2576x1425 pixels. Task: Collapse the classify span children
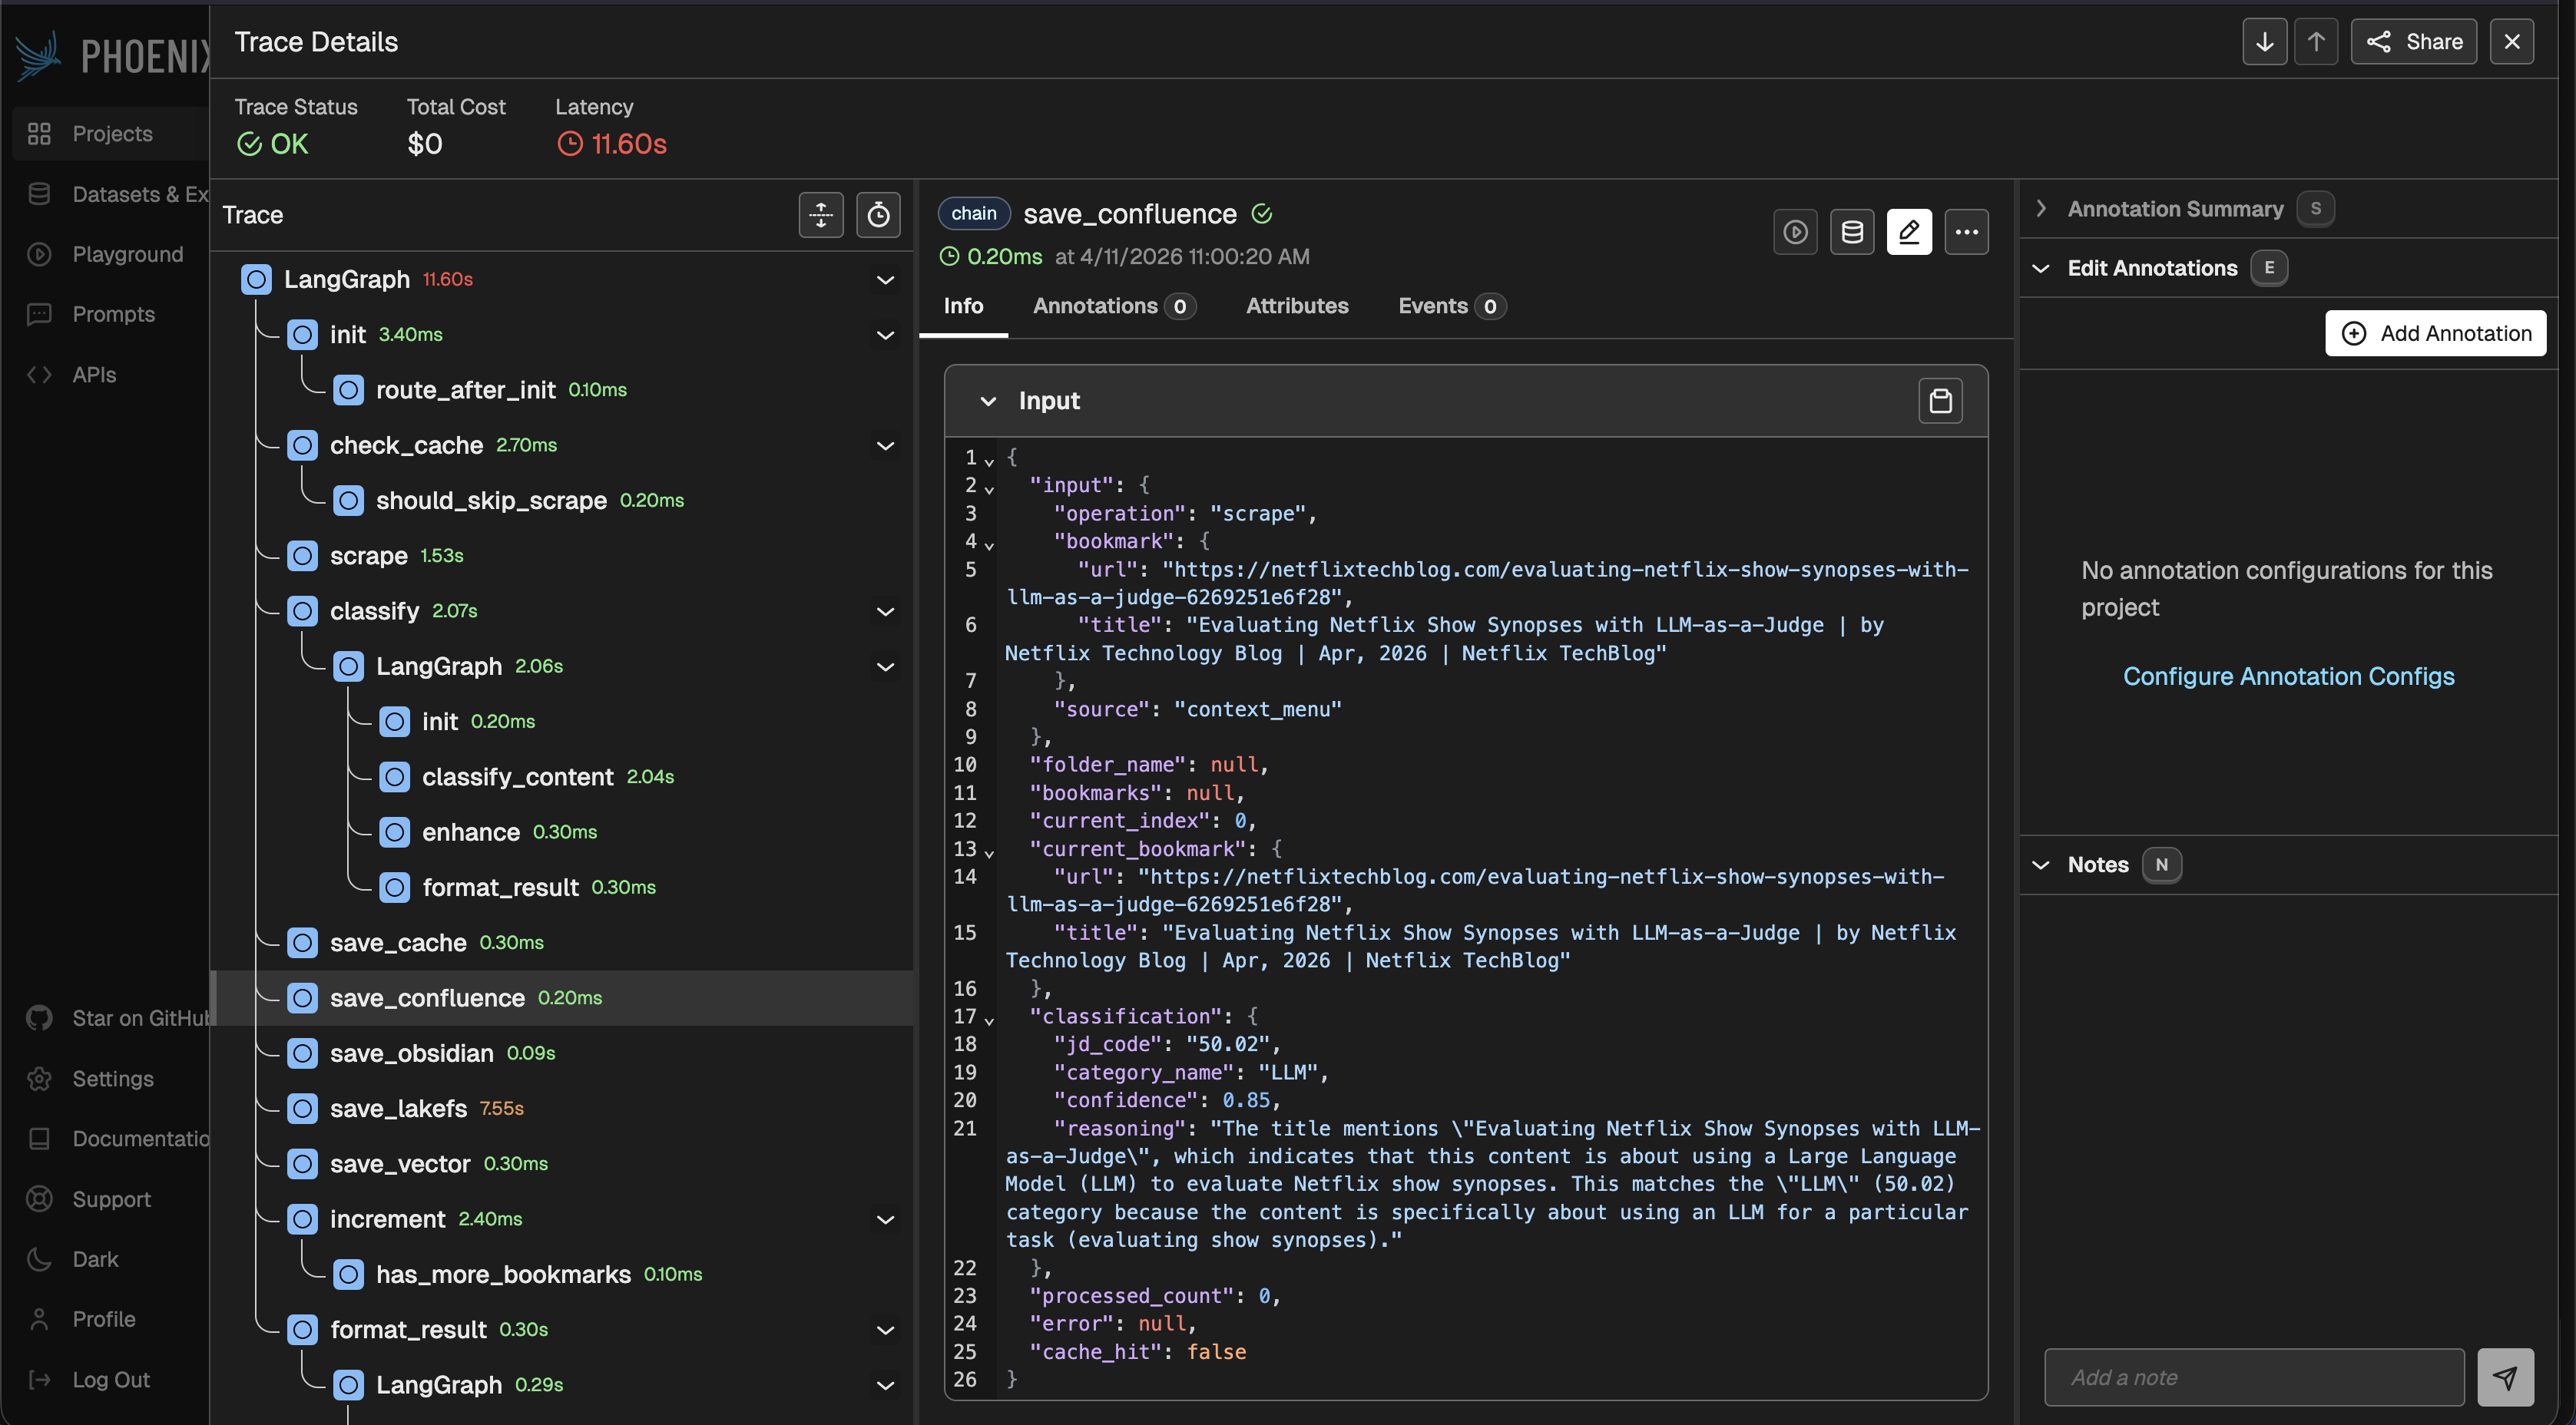(x=885, y=611)
